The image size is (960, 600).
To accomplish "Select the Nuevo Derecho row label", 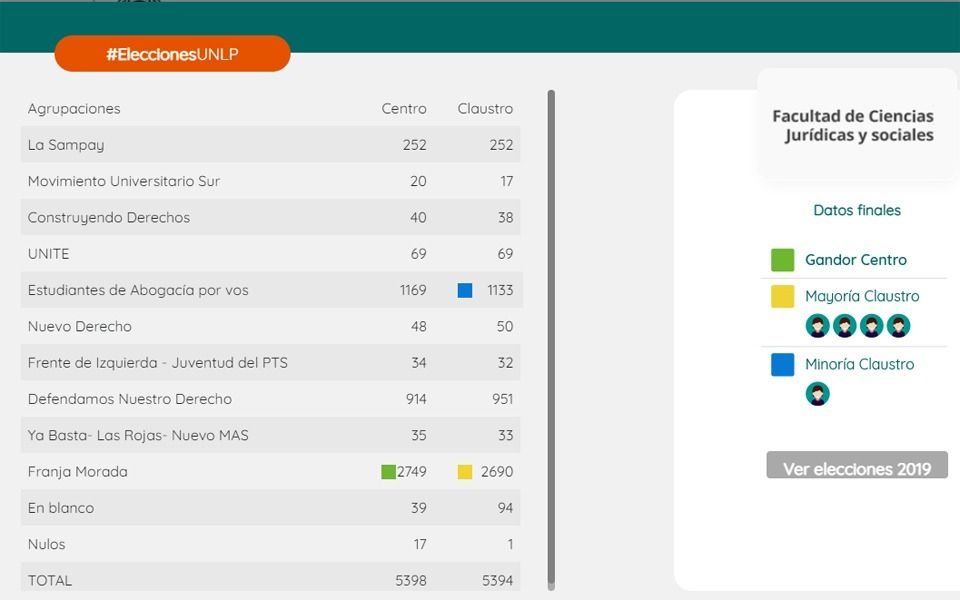I will pyautogui.click(x=80, y=326).
